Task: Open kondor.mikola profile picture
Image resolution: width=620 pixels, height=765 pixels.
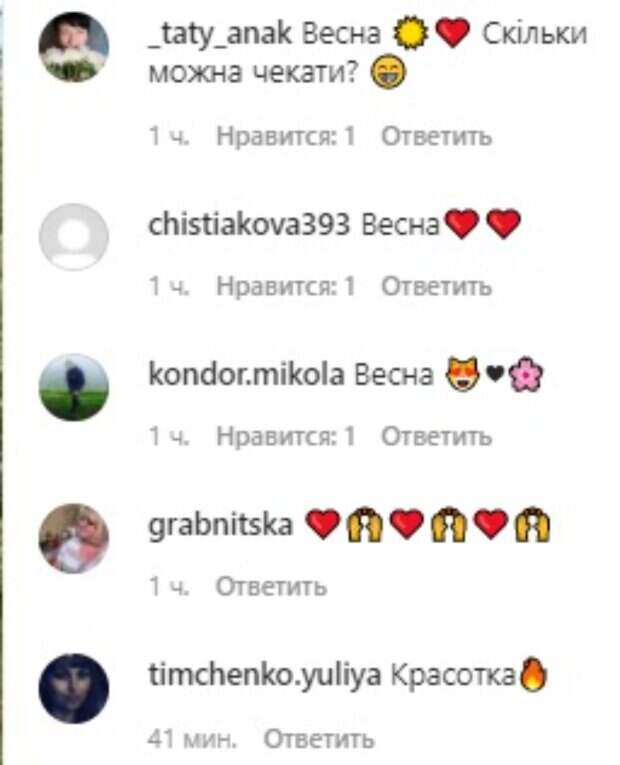Action: tap(74, 387)
